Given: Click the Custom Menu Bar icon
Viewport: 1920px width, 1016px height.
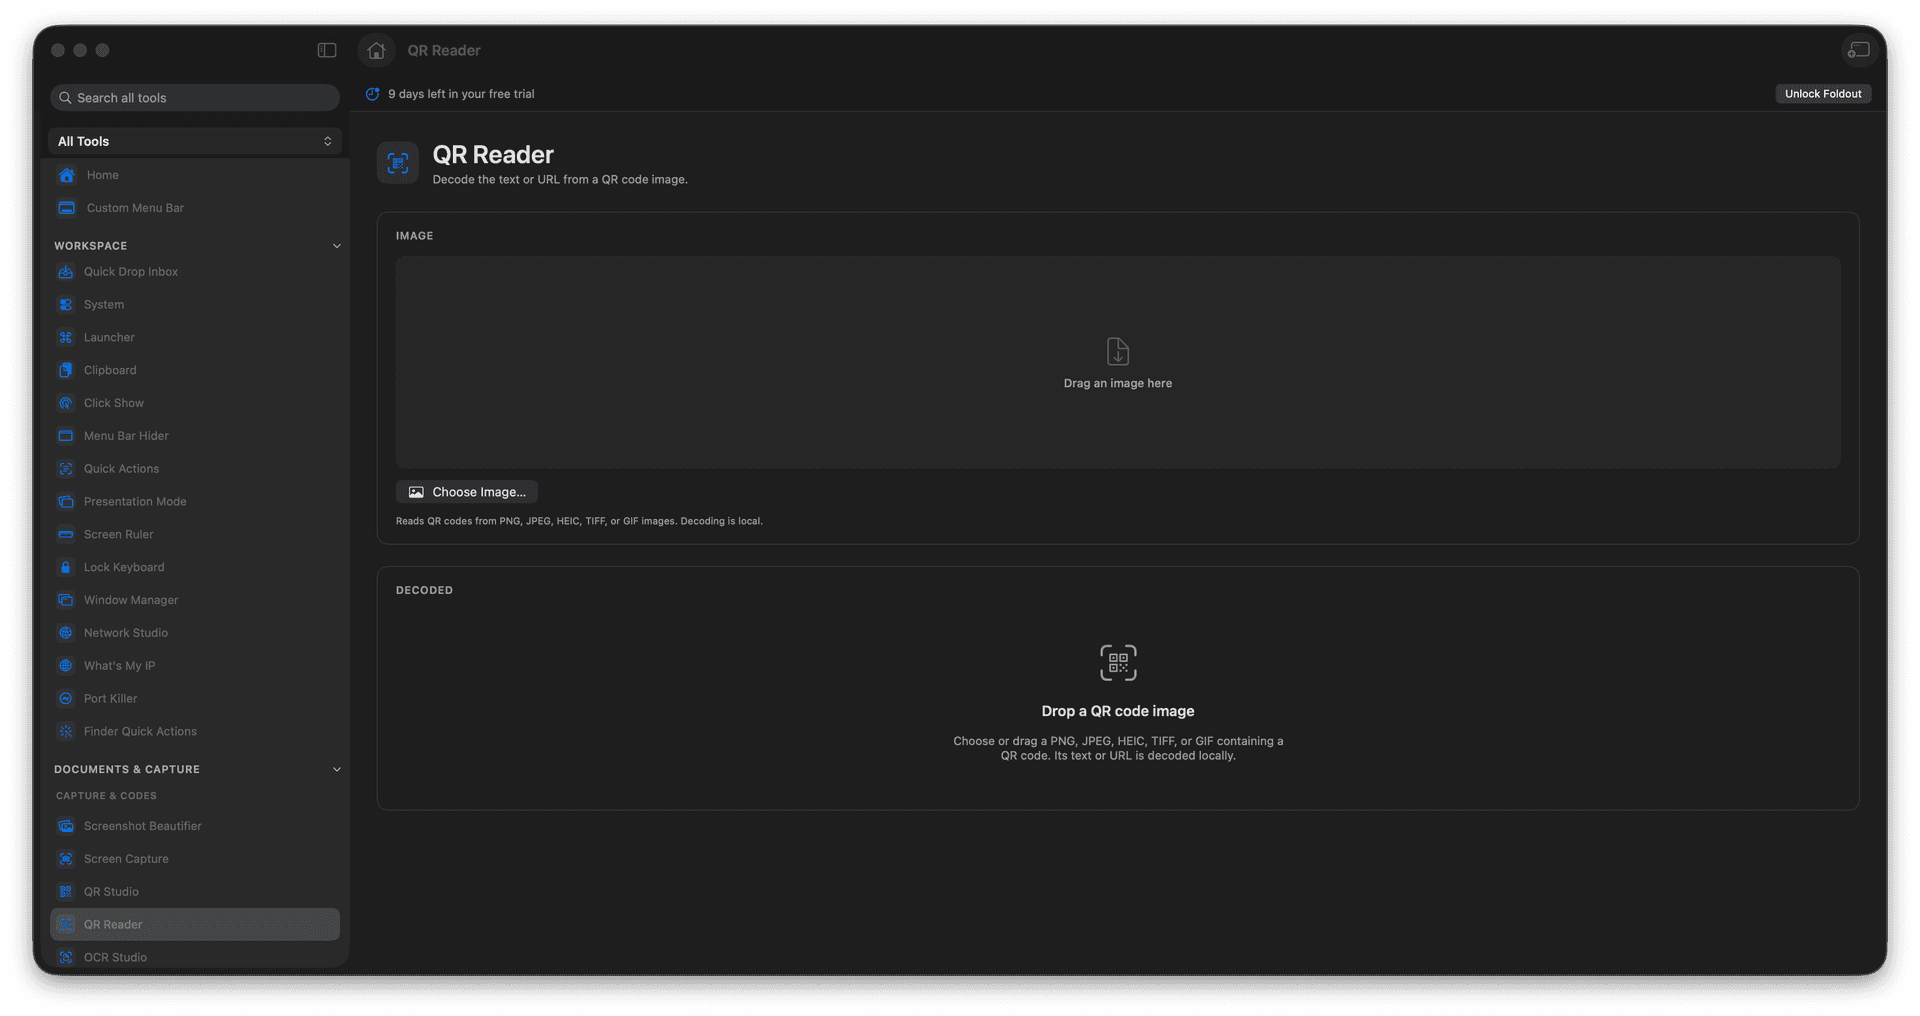Looking at the screenshot, I should tap(67, 208).
